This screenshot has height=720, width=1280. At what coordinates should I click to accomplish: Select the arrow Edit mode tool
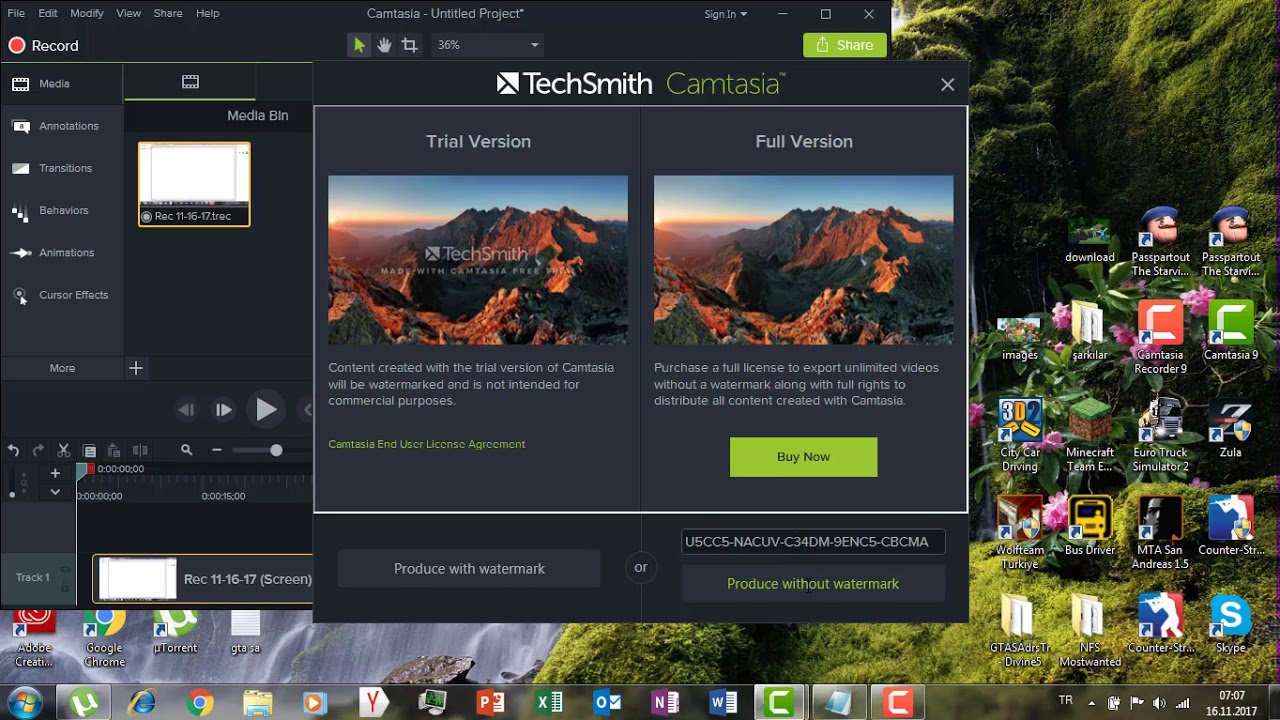pyautogui.click(x=359, y=45)
